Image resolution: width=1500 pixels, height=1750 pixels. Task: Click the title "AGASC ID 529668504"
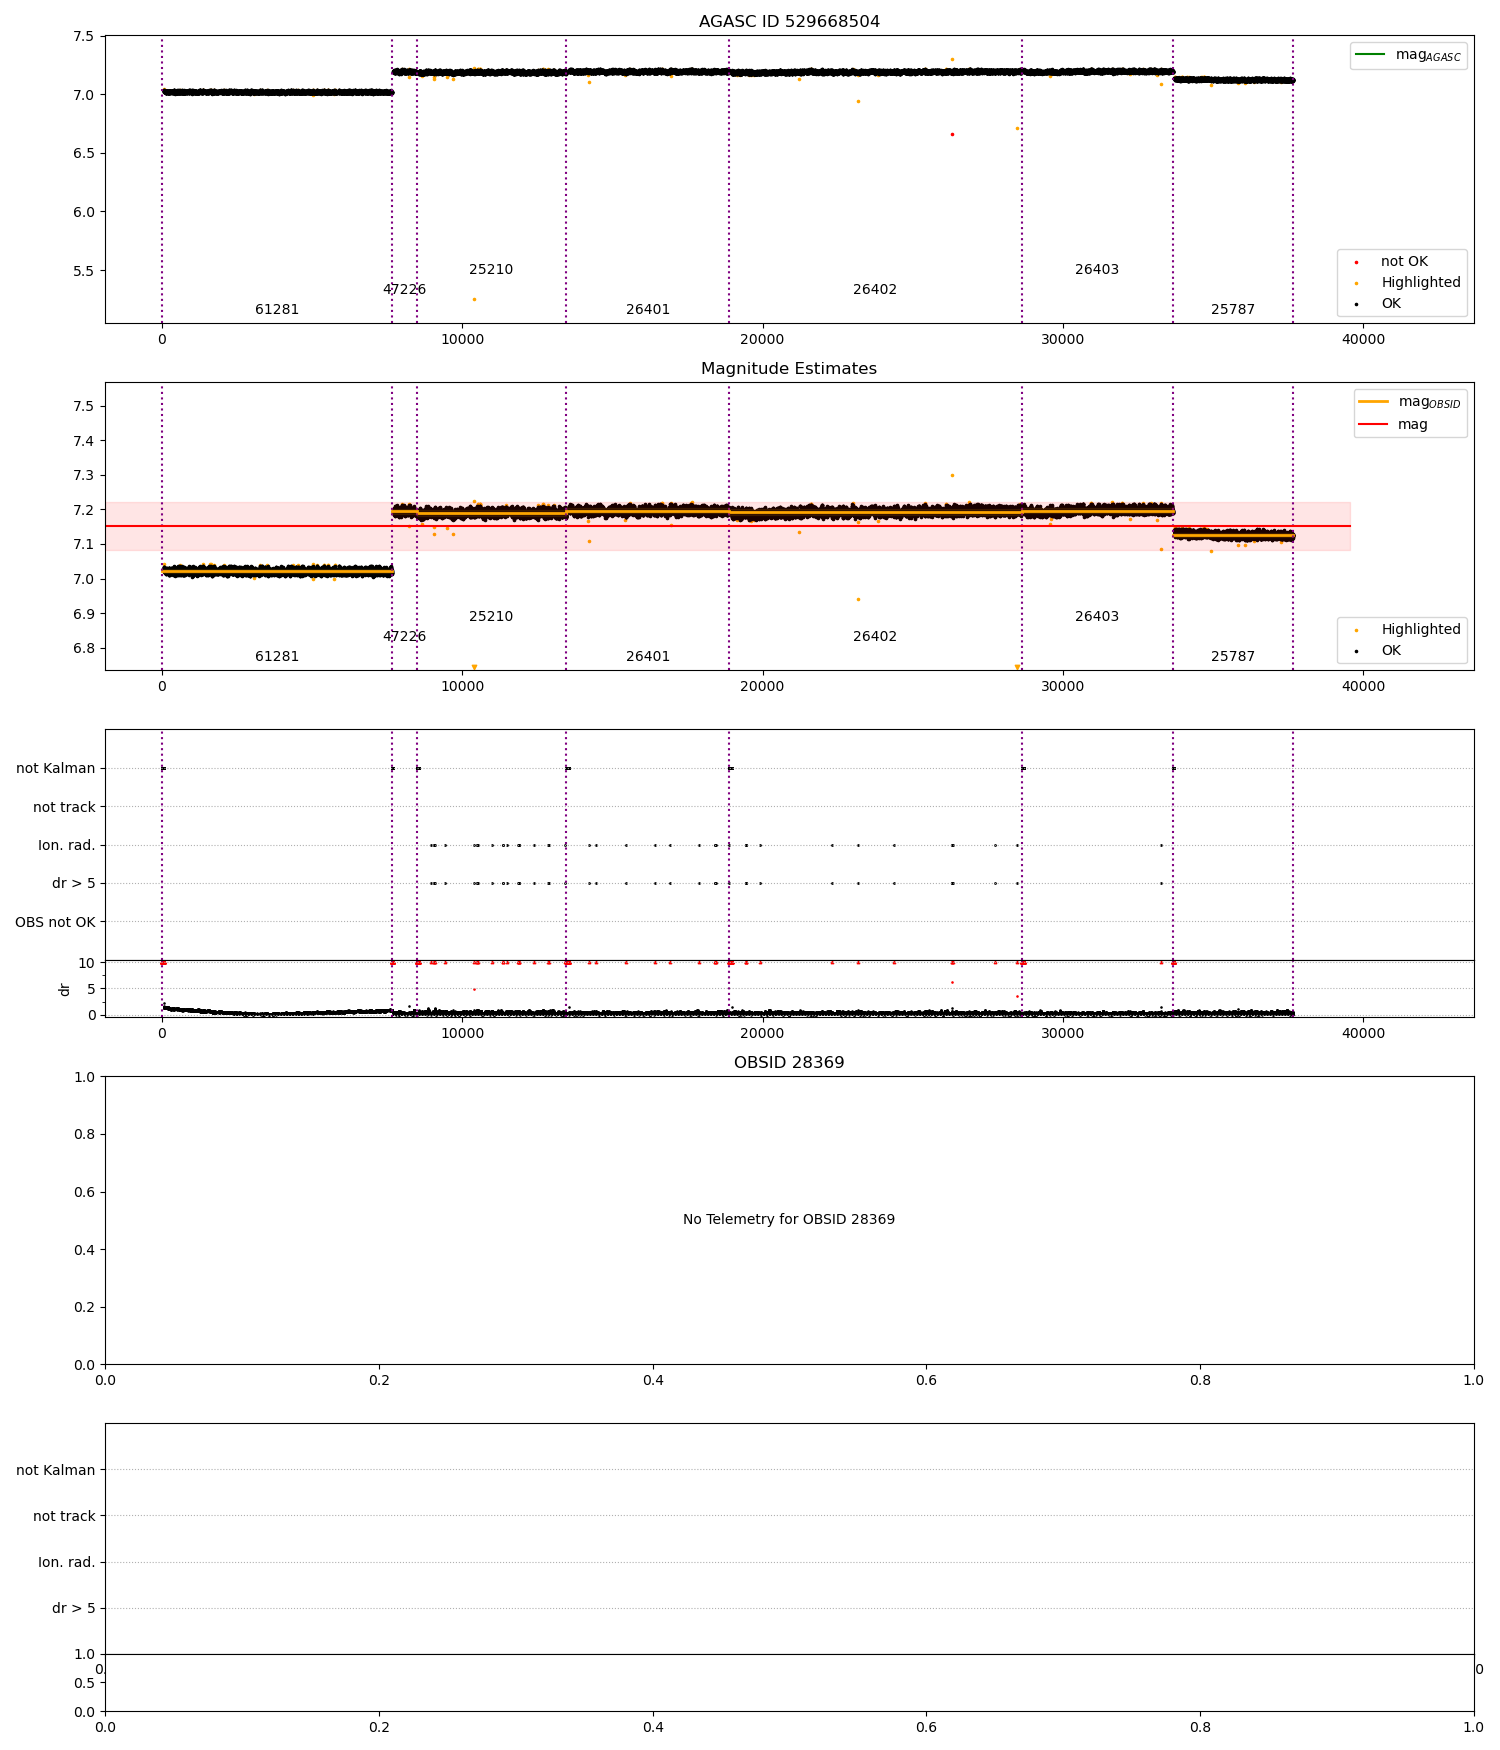789,22
